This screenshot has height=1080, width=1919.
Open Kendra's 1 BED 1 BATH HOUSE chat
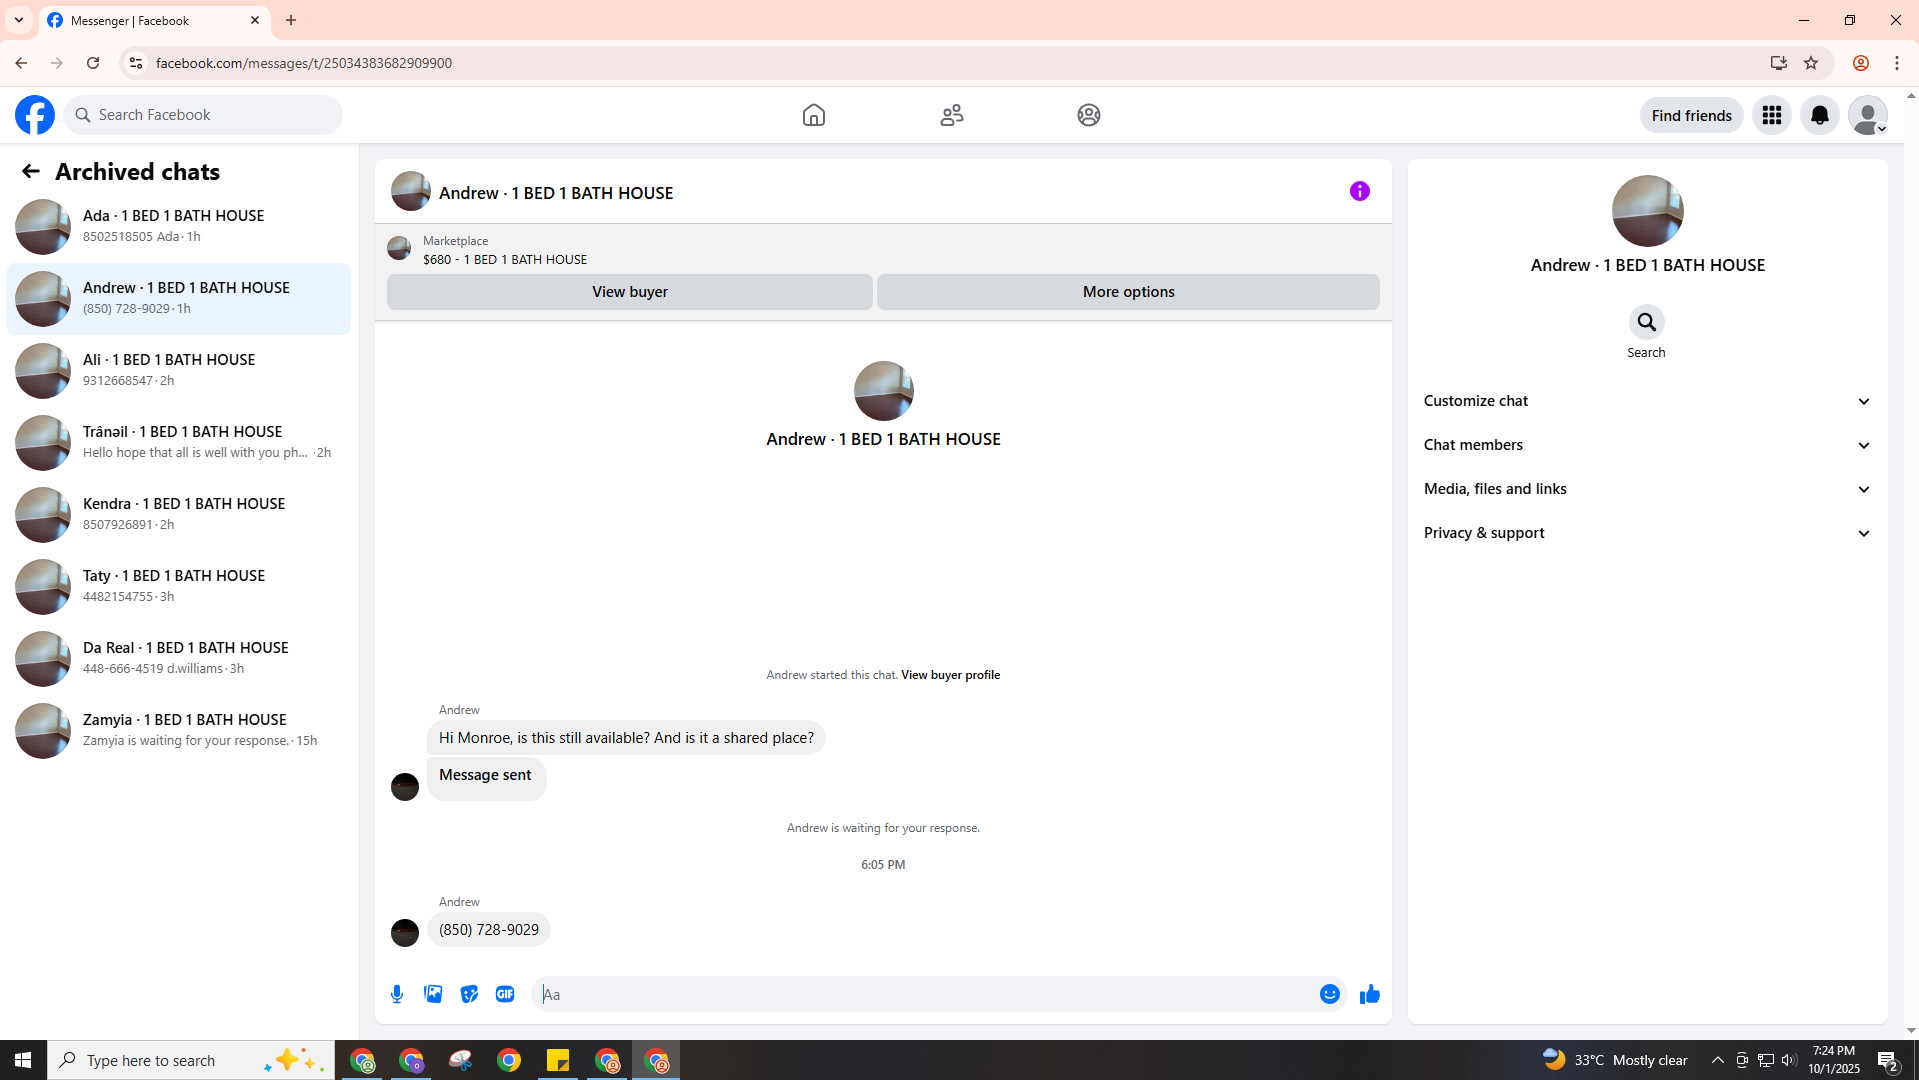coord(179,514)
